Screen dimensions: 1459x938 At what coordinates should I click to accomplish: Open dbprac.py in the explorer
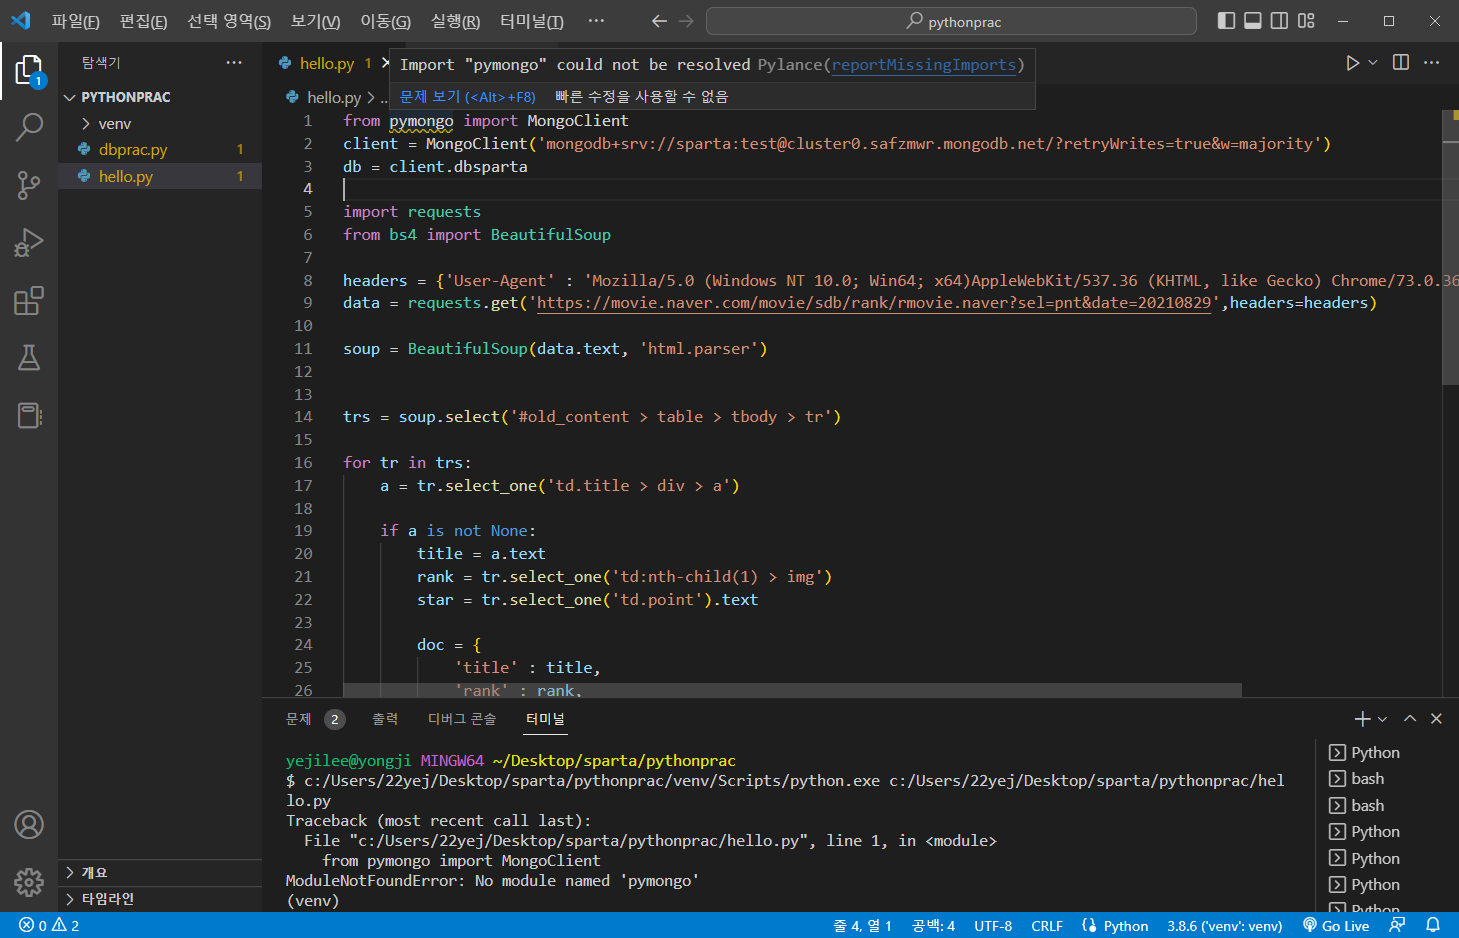pos(160,149)
